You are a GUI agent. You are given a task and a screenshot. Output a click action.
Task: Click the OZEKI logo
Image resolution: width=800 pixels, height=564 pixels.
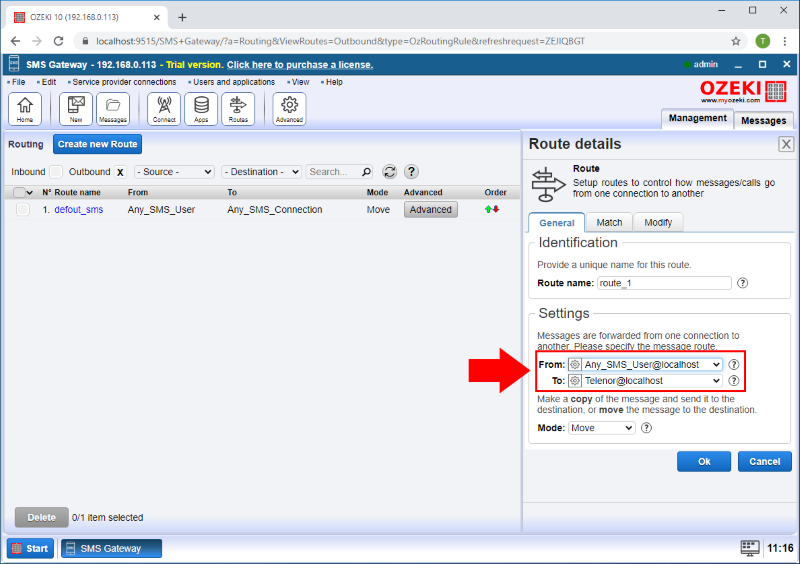click(x=743, y=91)
